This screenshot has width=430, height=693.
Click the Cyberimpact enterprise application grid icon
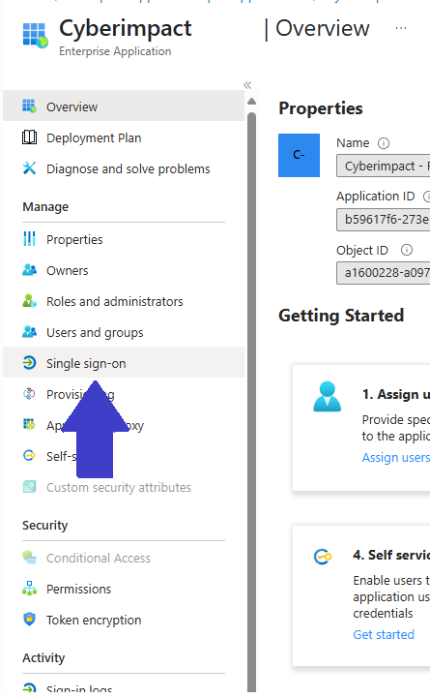[35, 35]
